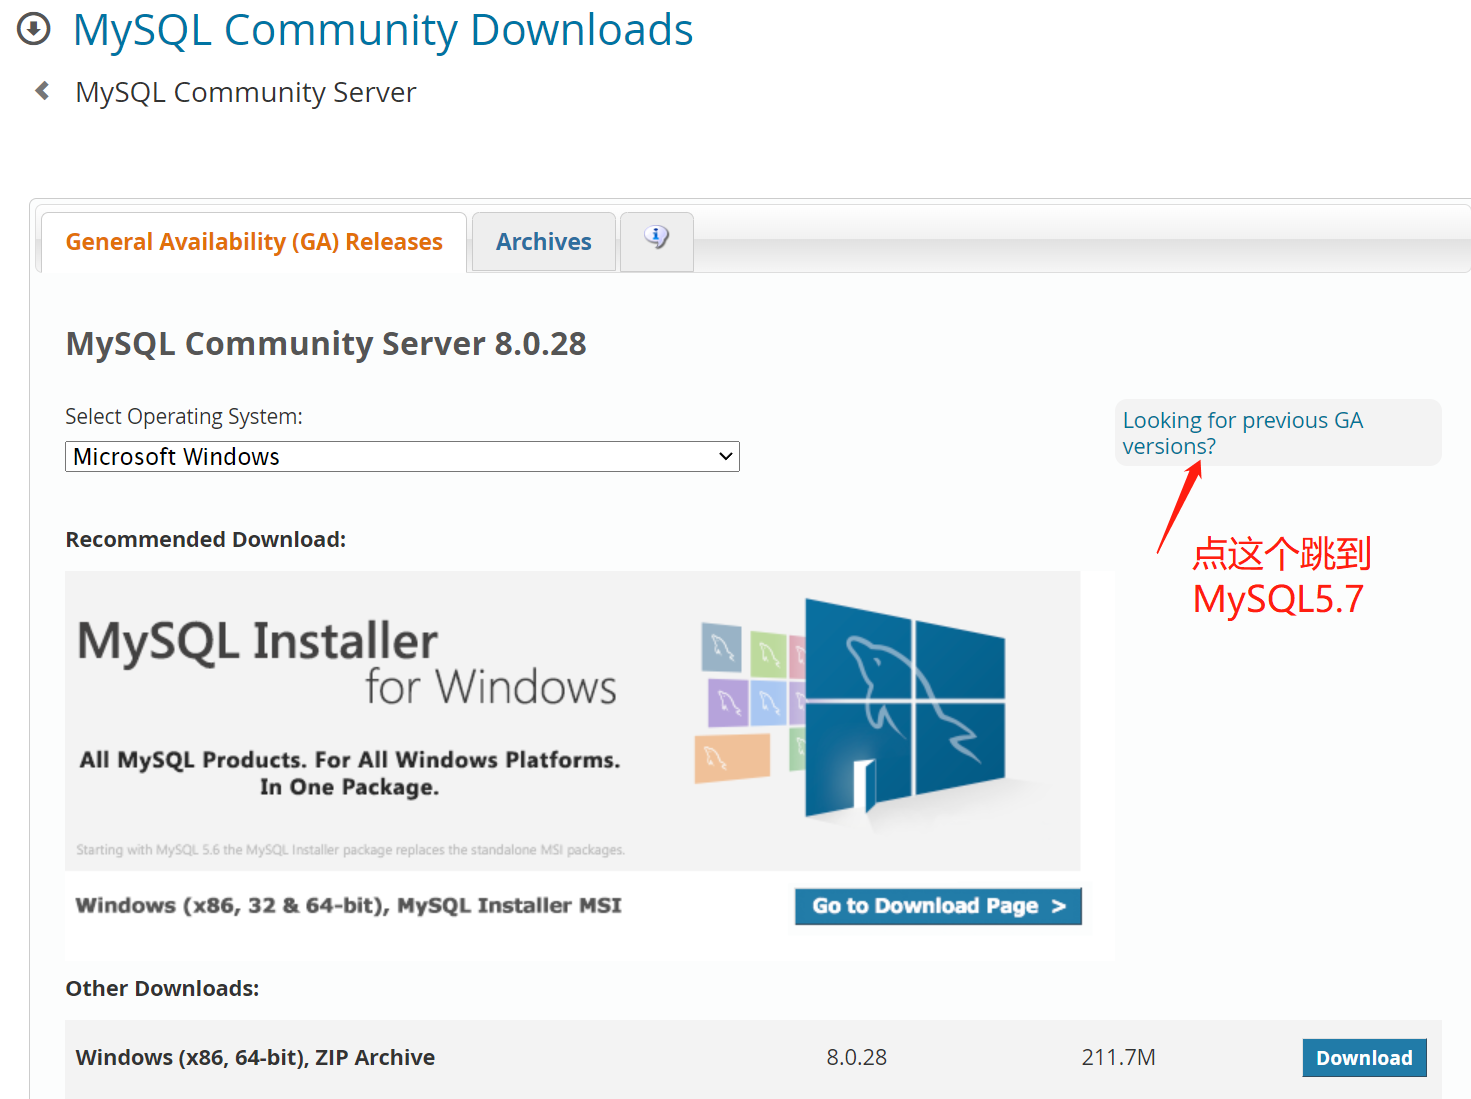Screen dimensions: 1471x1099
Task: Click the MySQL Community Server breadcrumb text
Action: 246,92
